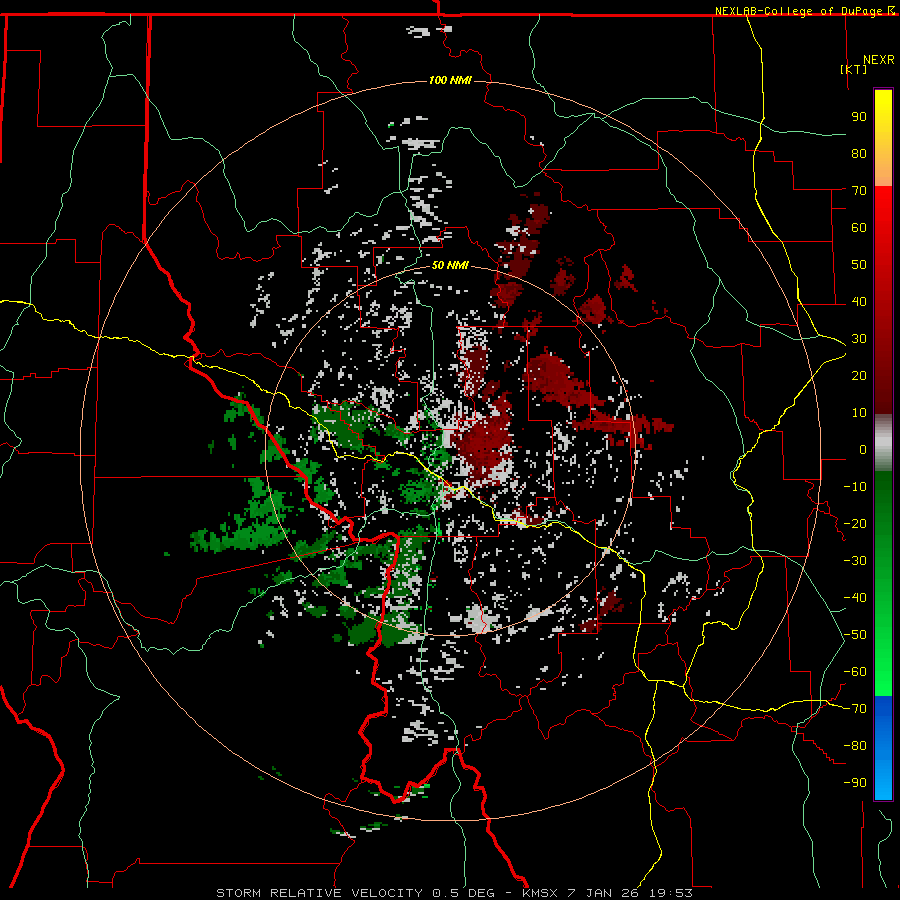Viewport: 900px width, 900px height.
Task: Click the STORM RELATIVE VELOCITY title text
Action: 319,893
